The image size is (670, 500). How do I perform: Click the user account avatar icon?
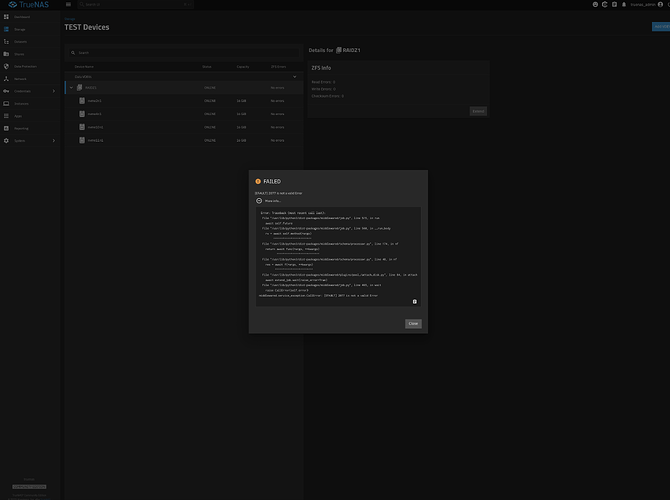(x=660, y=4)
